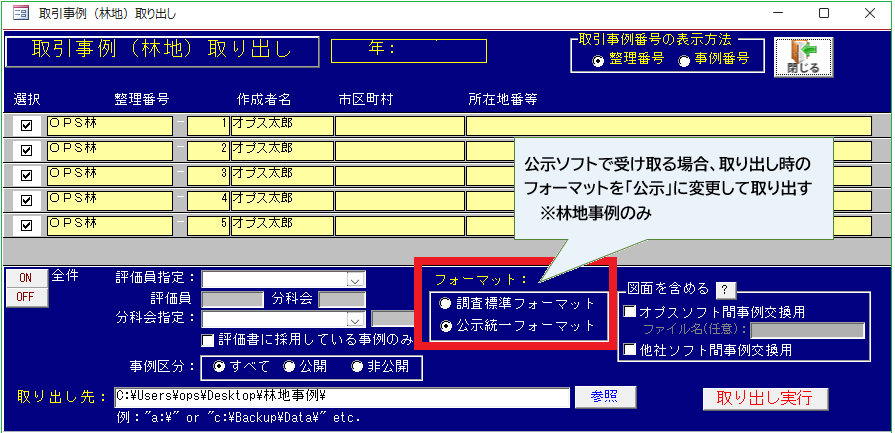Expand the 評価員指定 dropdown

click(x=354, y=280)
